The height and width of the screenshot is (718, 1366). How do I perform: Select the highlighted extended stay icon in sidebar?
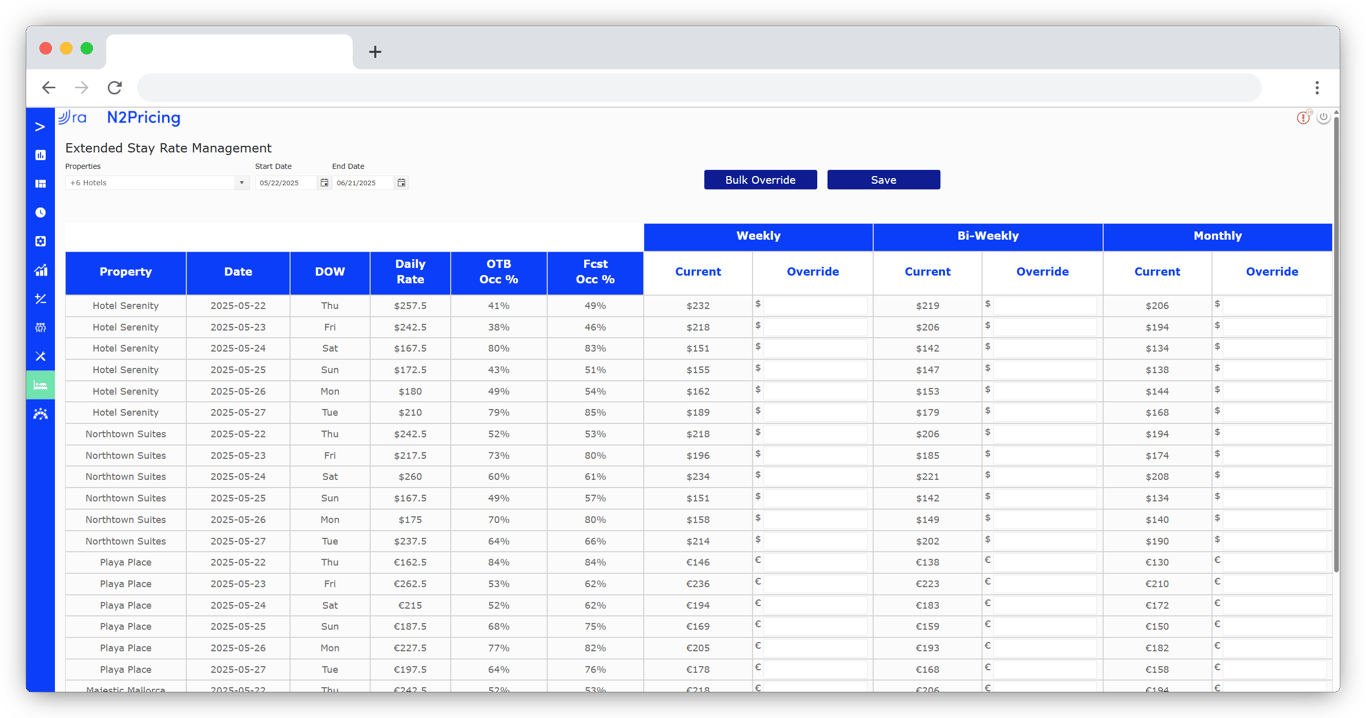point(40,385)
